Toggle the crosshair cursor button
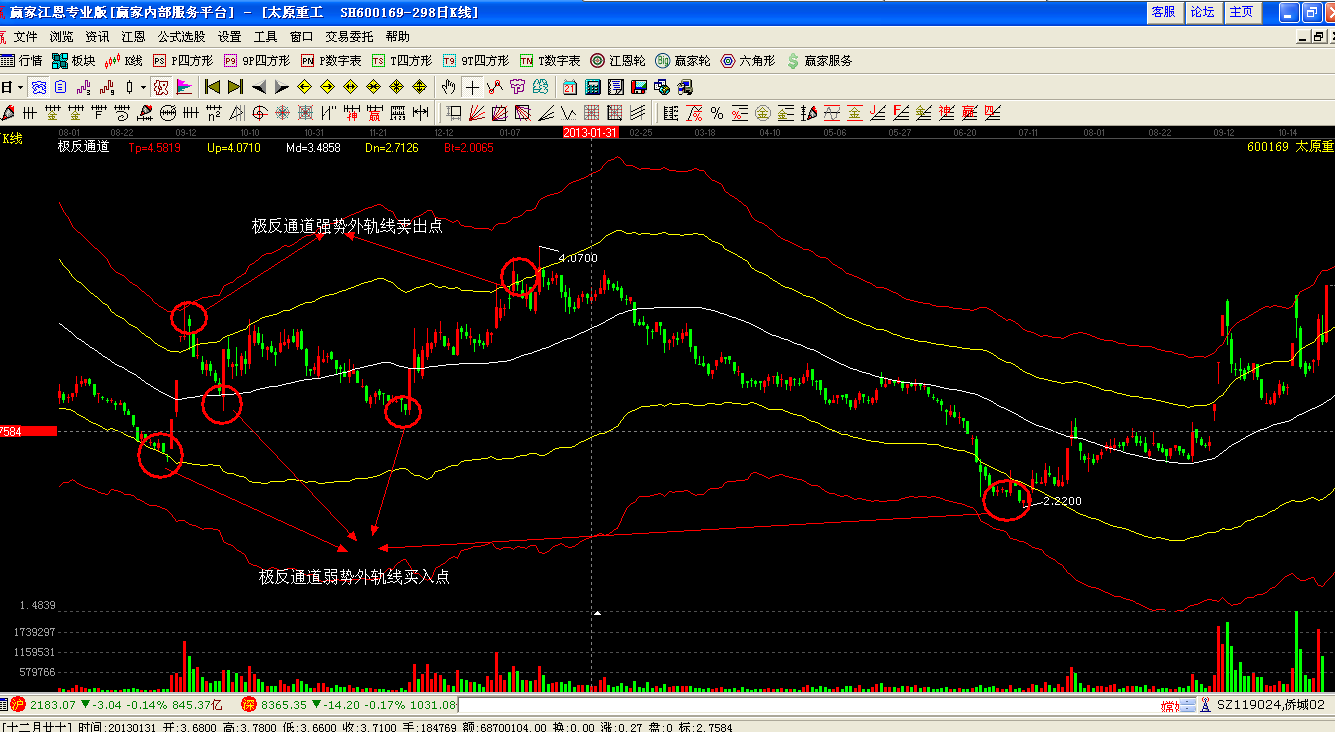Image resolution: width=1335 pixels, height=732 pixels. click(x=472, y=87)
